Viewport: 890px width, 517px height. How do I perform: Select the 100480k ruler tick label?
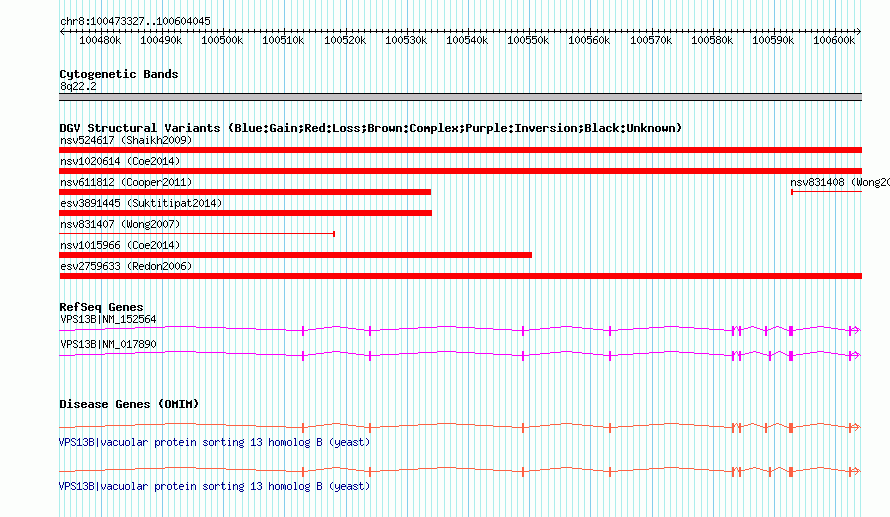100,40
